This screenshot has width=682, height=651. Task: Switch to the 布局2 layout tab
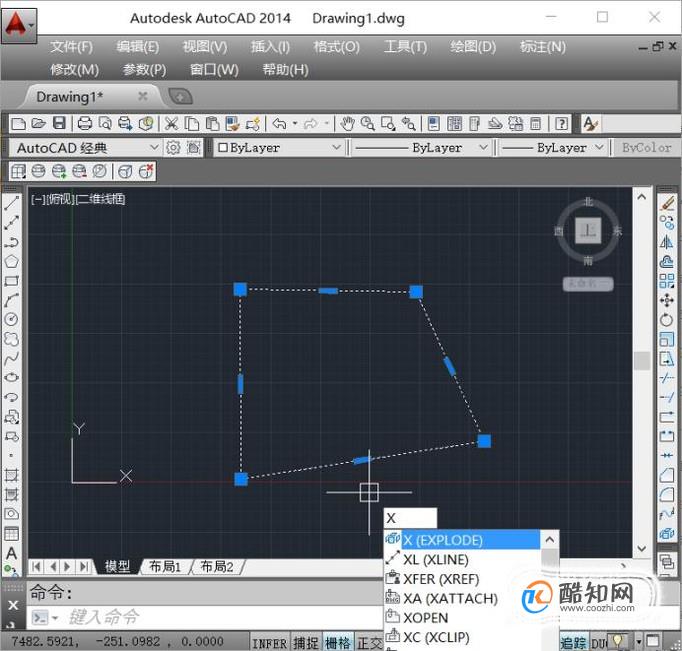tap(217, 567)
